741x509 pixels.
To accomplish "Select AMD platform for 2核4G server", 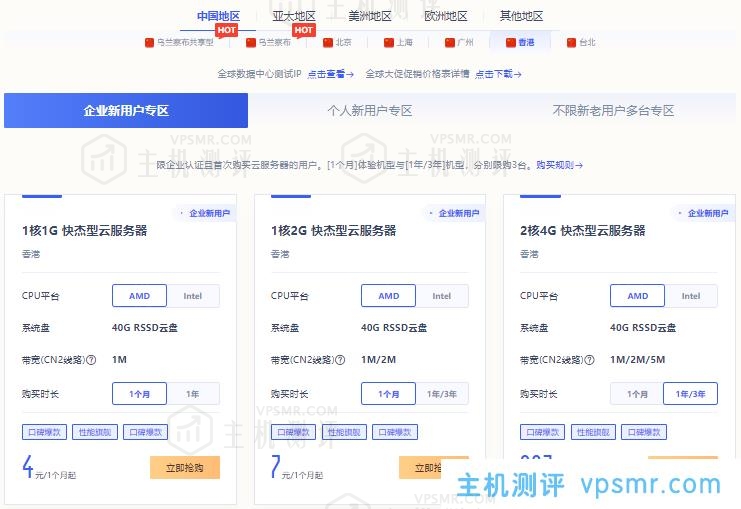I will [x=638, y=296].
